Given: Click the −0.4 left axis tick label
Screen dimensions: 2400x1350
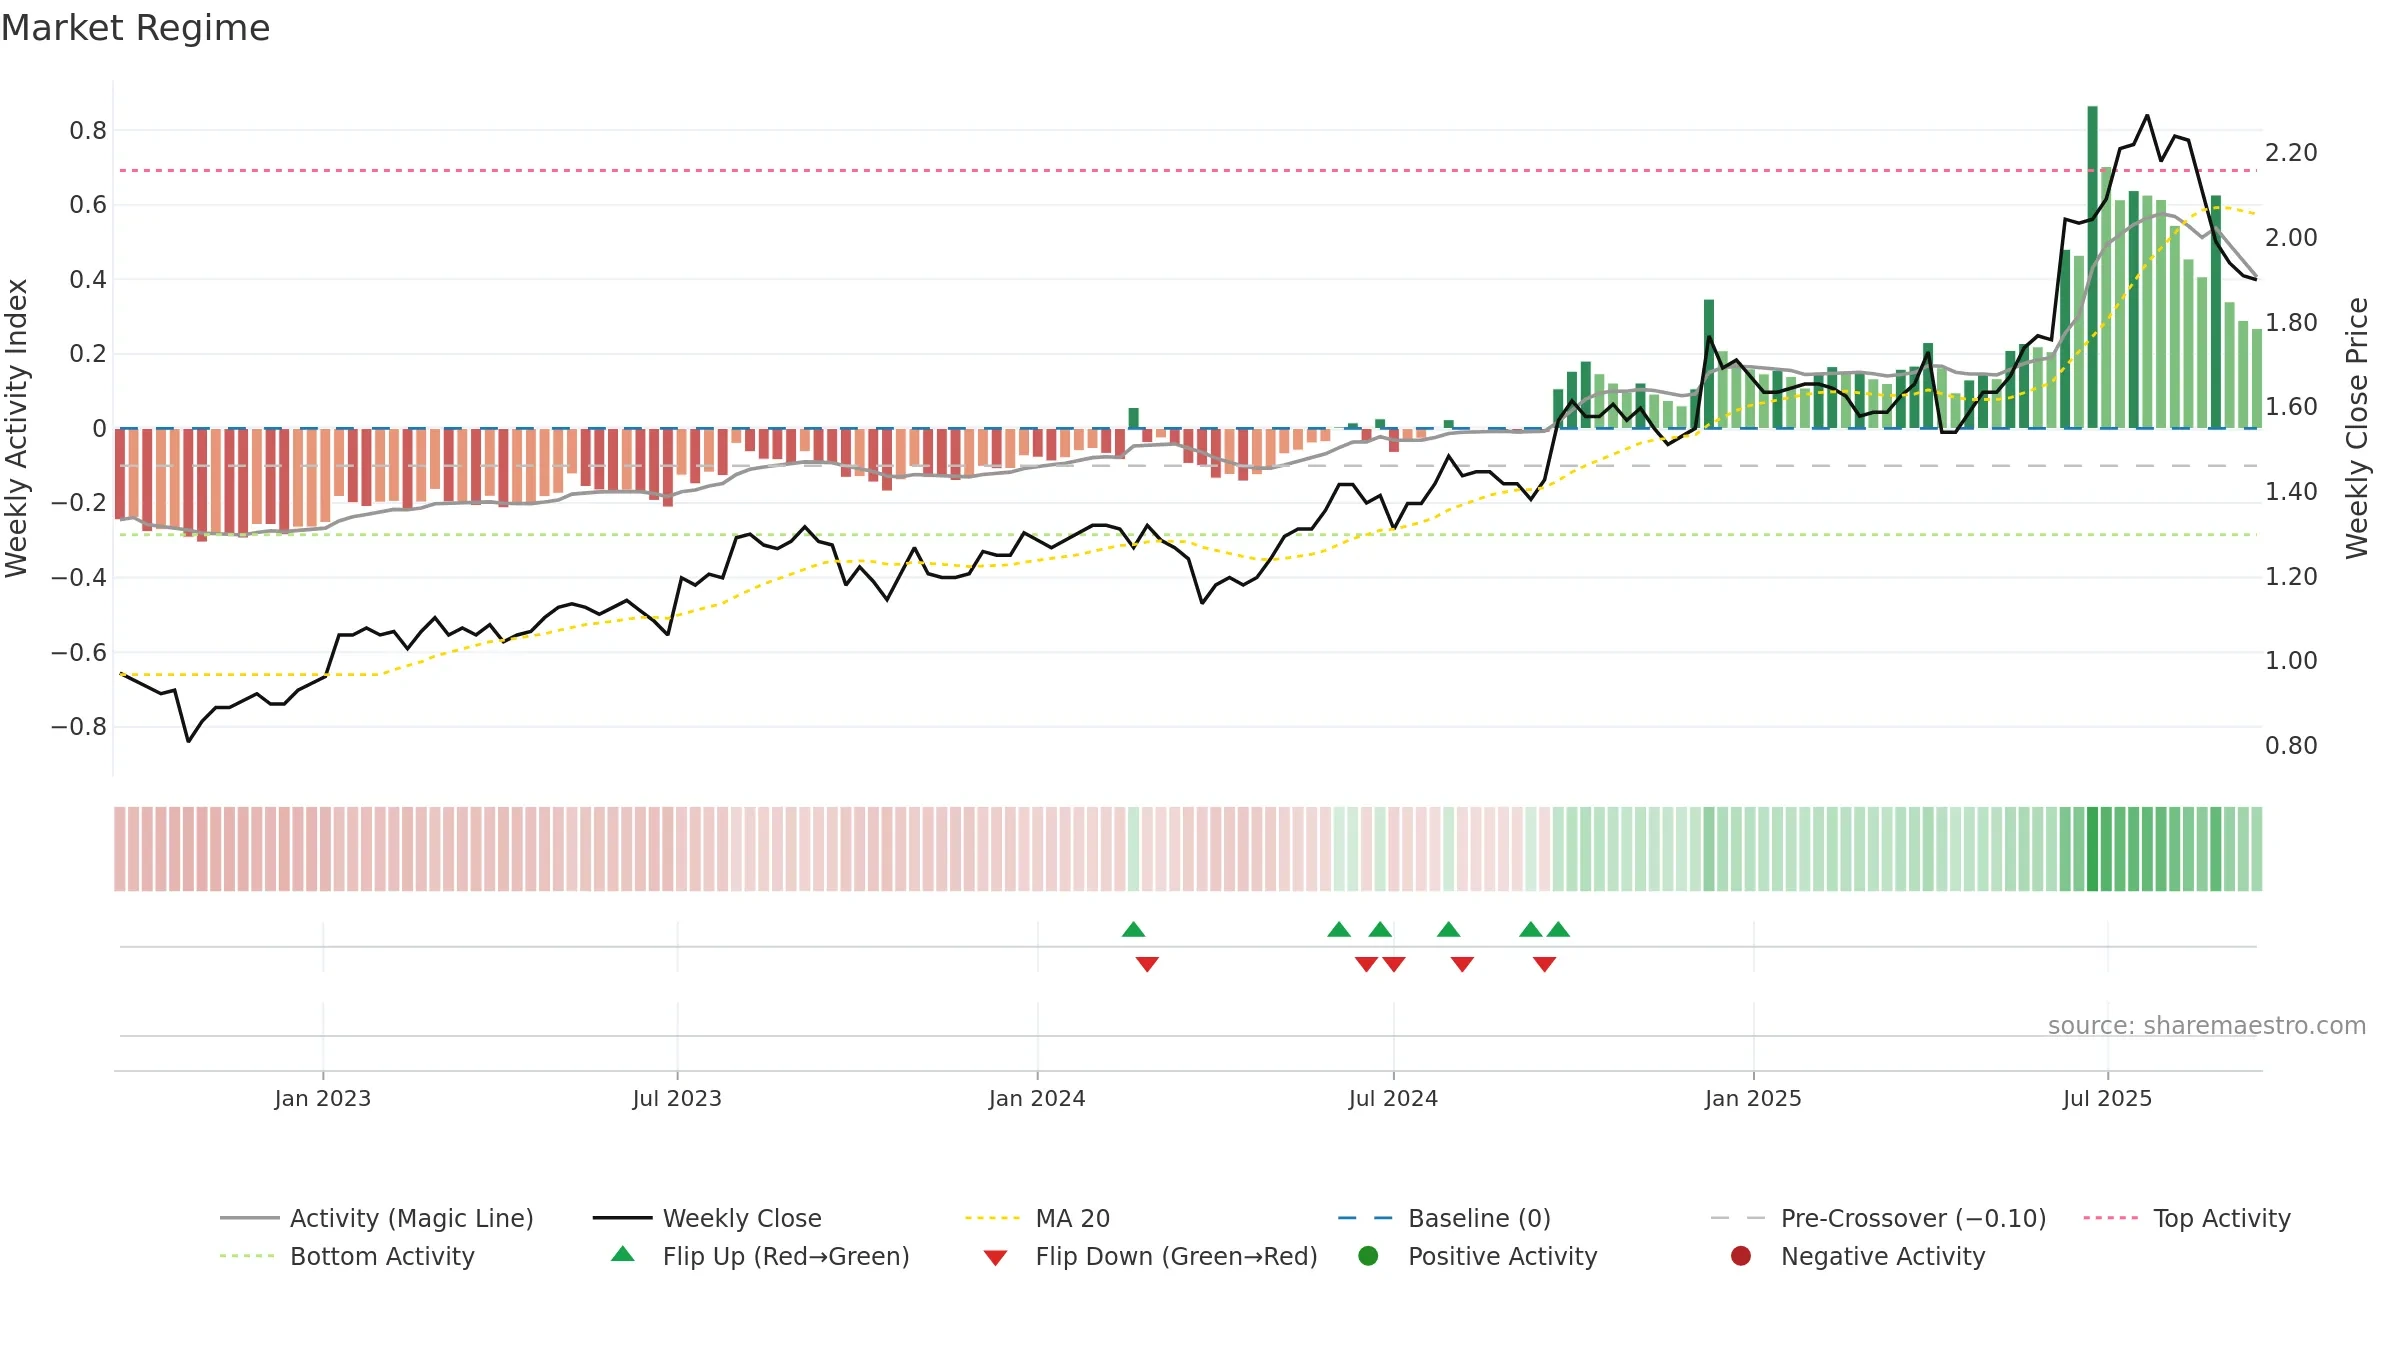Looking at the screenshot, I should tap(78, 577).
